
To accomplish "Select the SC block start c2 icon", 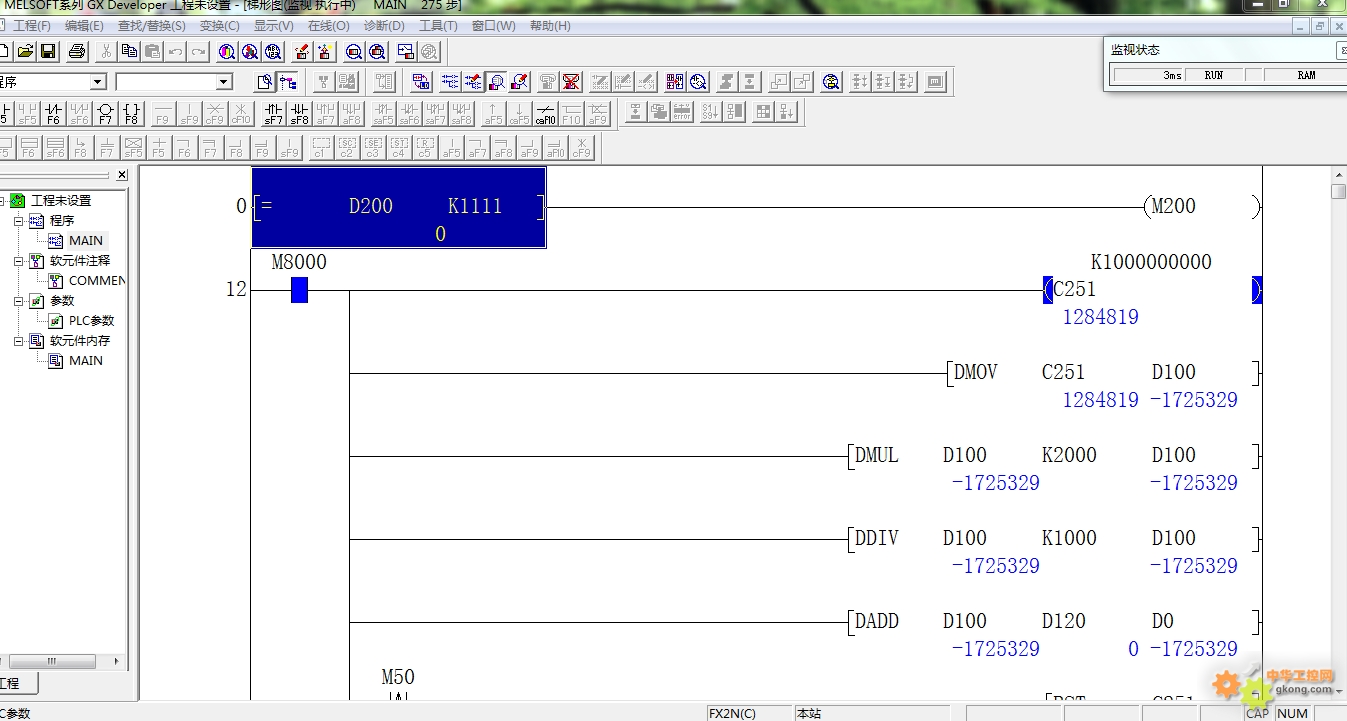I will [x=346, y=149].
